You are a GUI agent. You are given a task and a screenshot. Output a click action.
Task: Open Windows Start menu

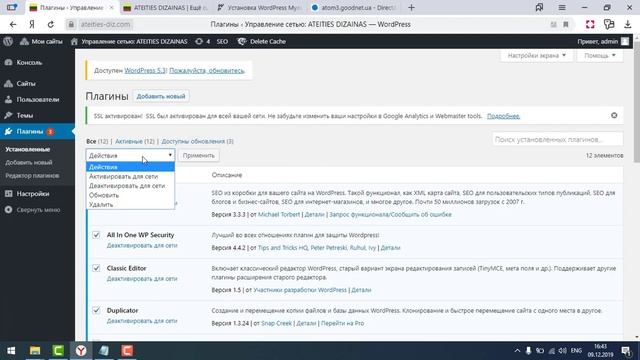point(11,351)
